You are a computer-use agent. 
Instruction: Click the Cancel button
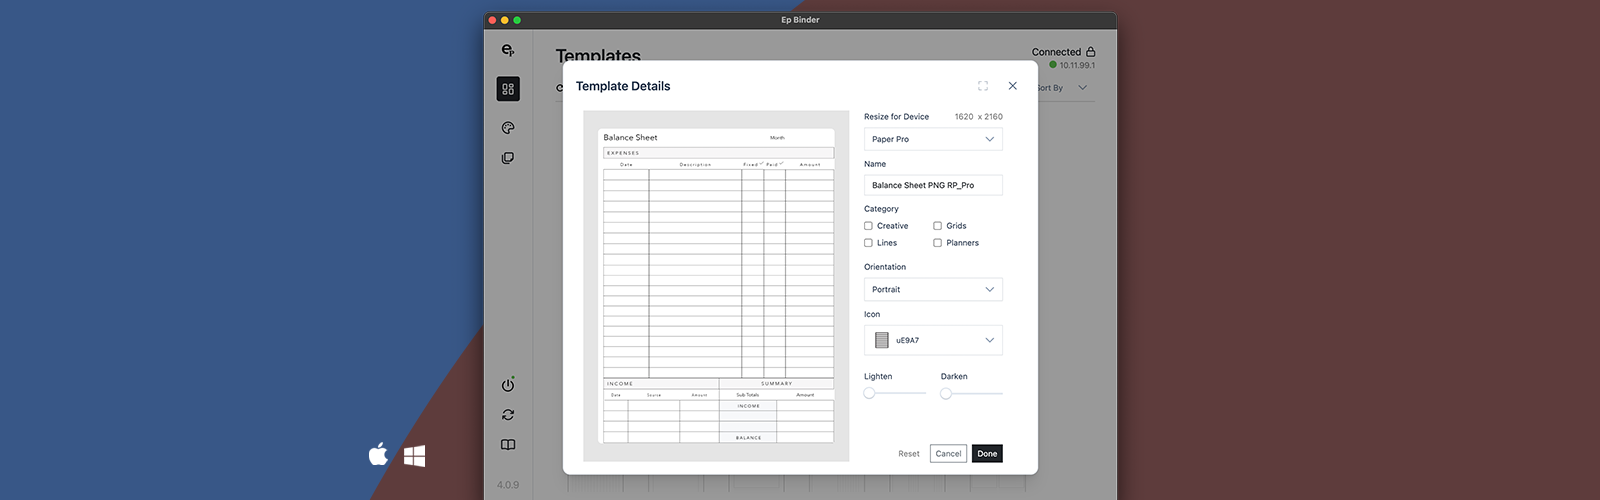pyautogui.click(x=948, y=454)
